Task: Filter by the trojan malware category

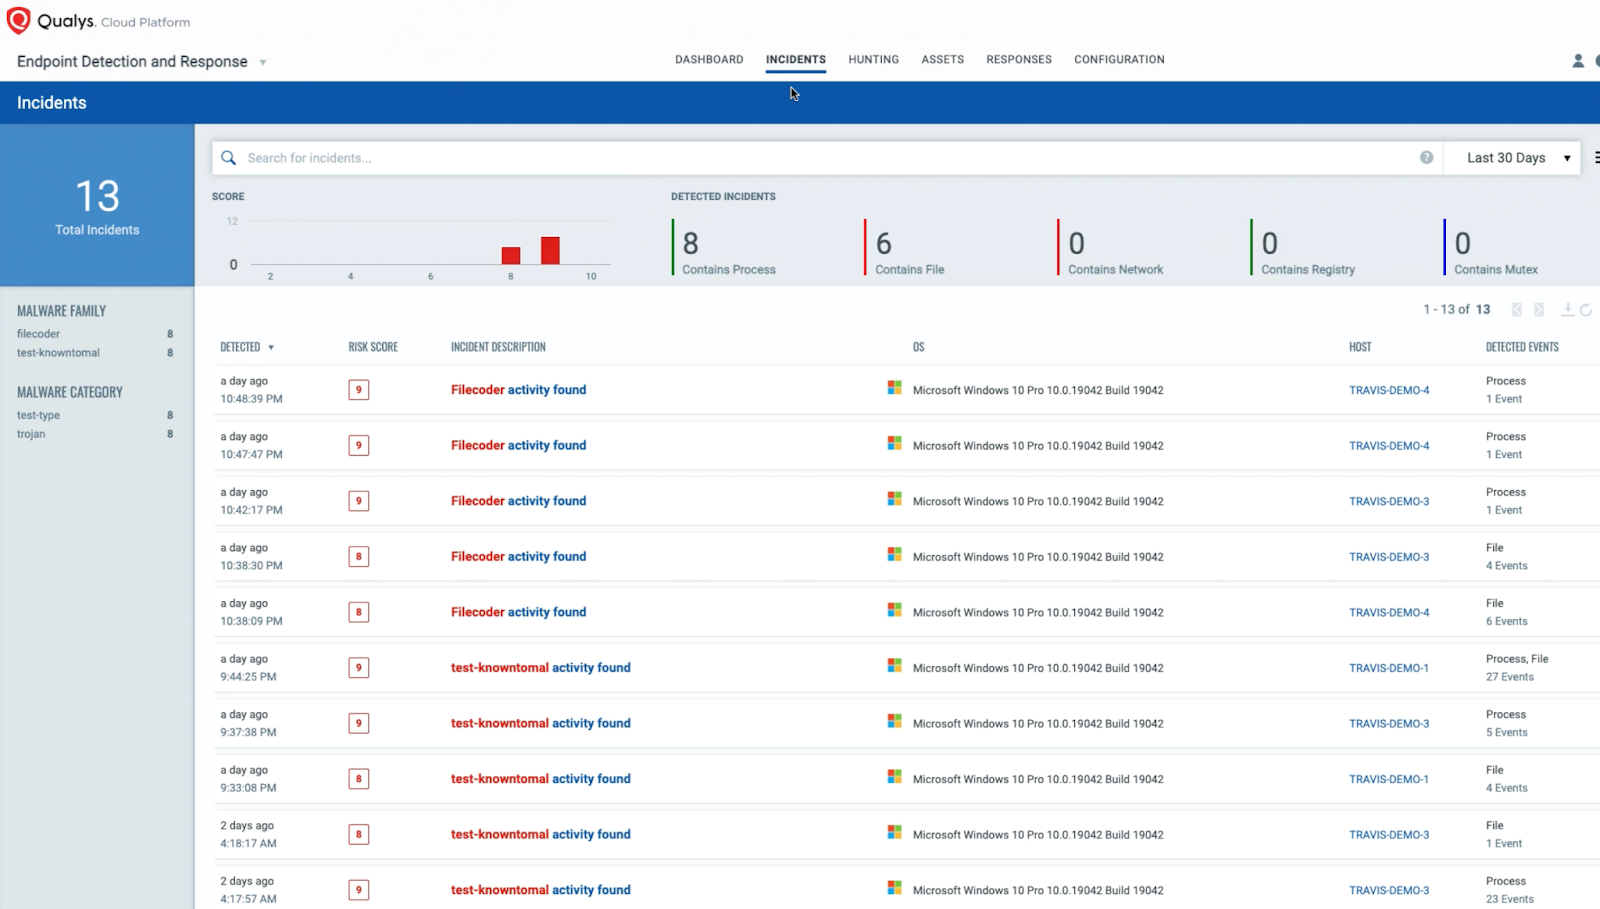Action: point(31,434)
